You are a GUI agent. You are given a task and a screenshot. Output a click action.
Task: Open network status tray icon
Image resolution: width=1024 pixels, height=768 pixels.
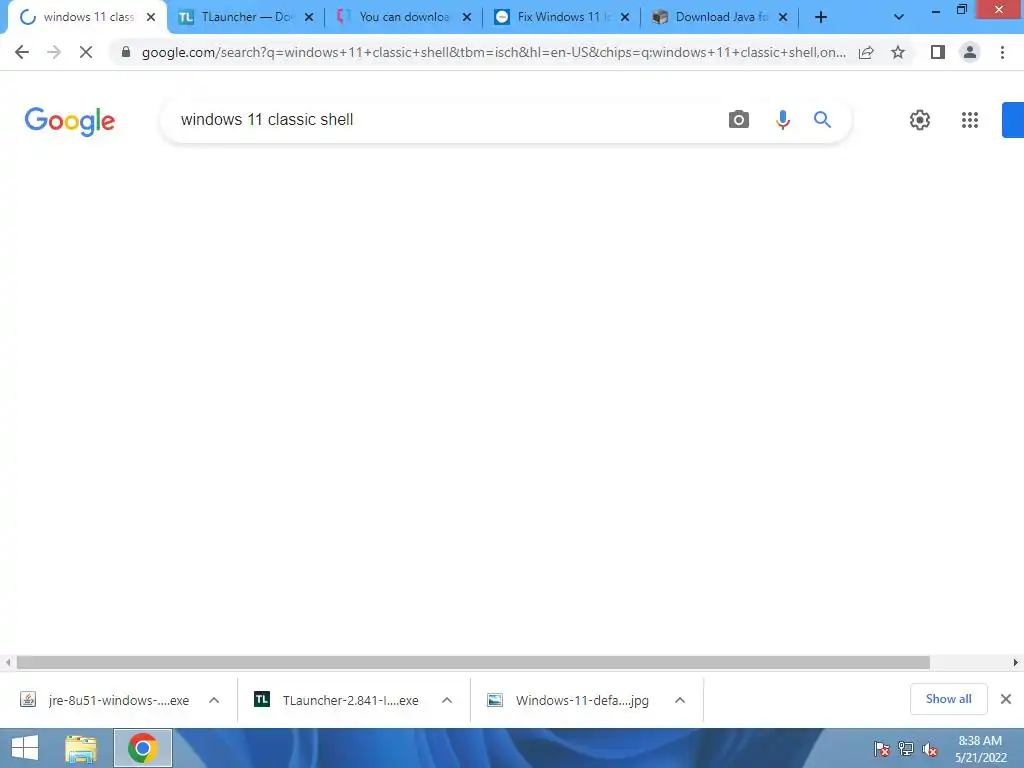[x=906, y=749]
